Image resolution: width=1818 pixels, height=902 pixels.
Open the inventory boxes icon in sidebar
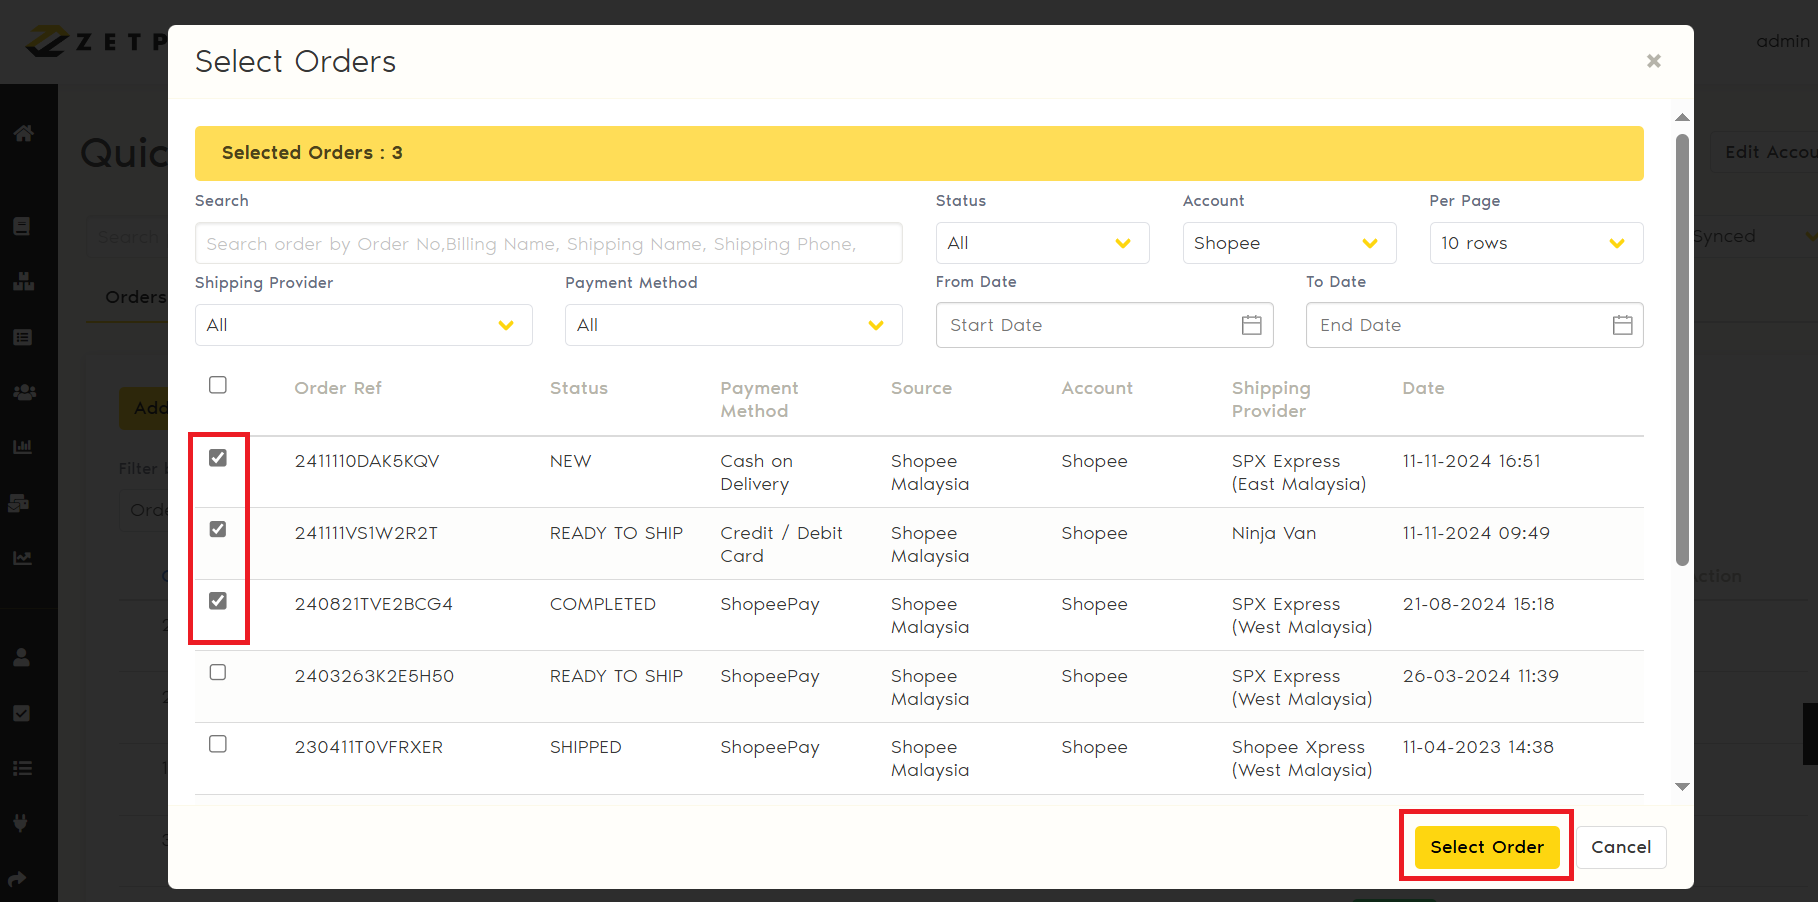pos(23,282)
